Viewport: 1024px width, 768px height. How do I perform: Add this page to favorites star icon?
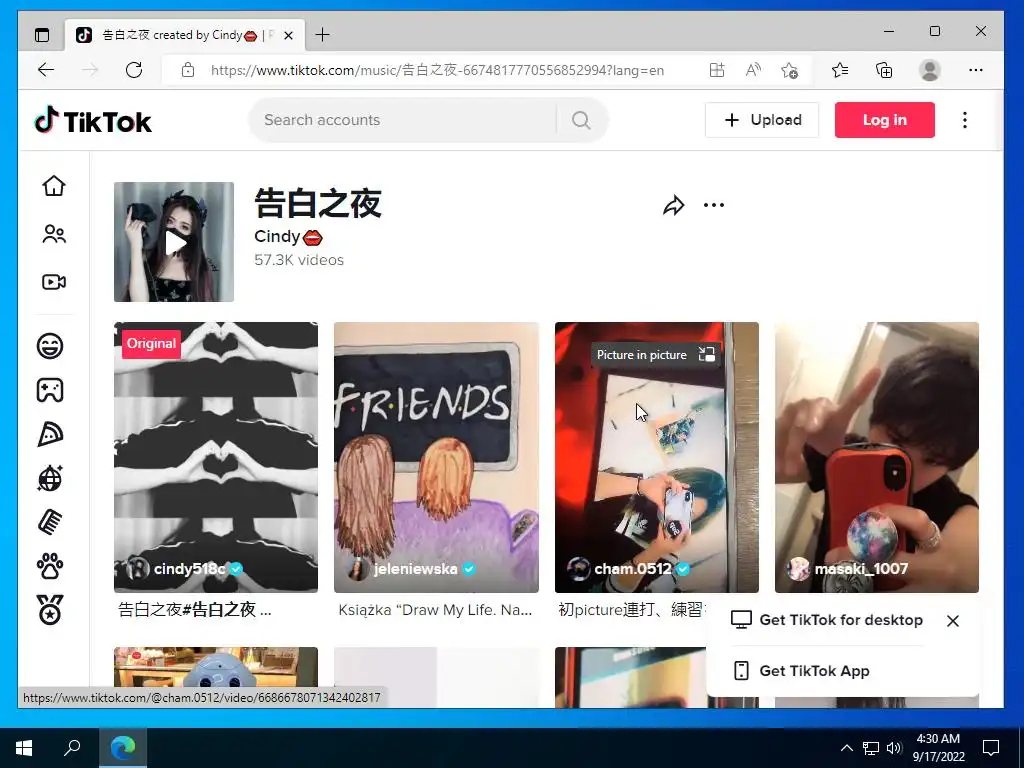[789, 70]
